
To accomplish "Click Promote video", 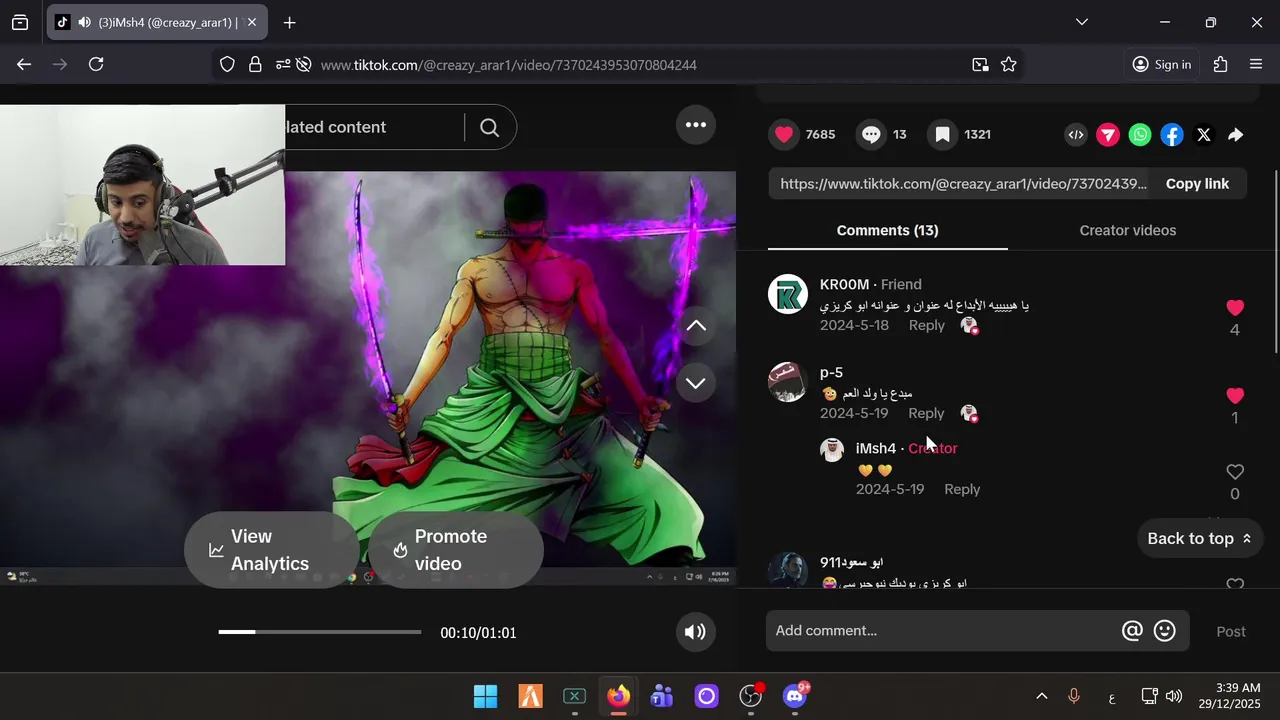I will 456,550.
